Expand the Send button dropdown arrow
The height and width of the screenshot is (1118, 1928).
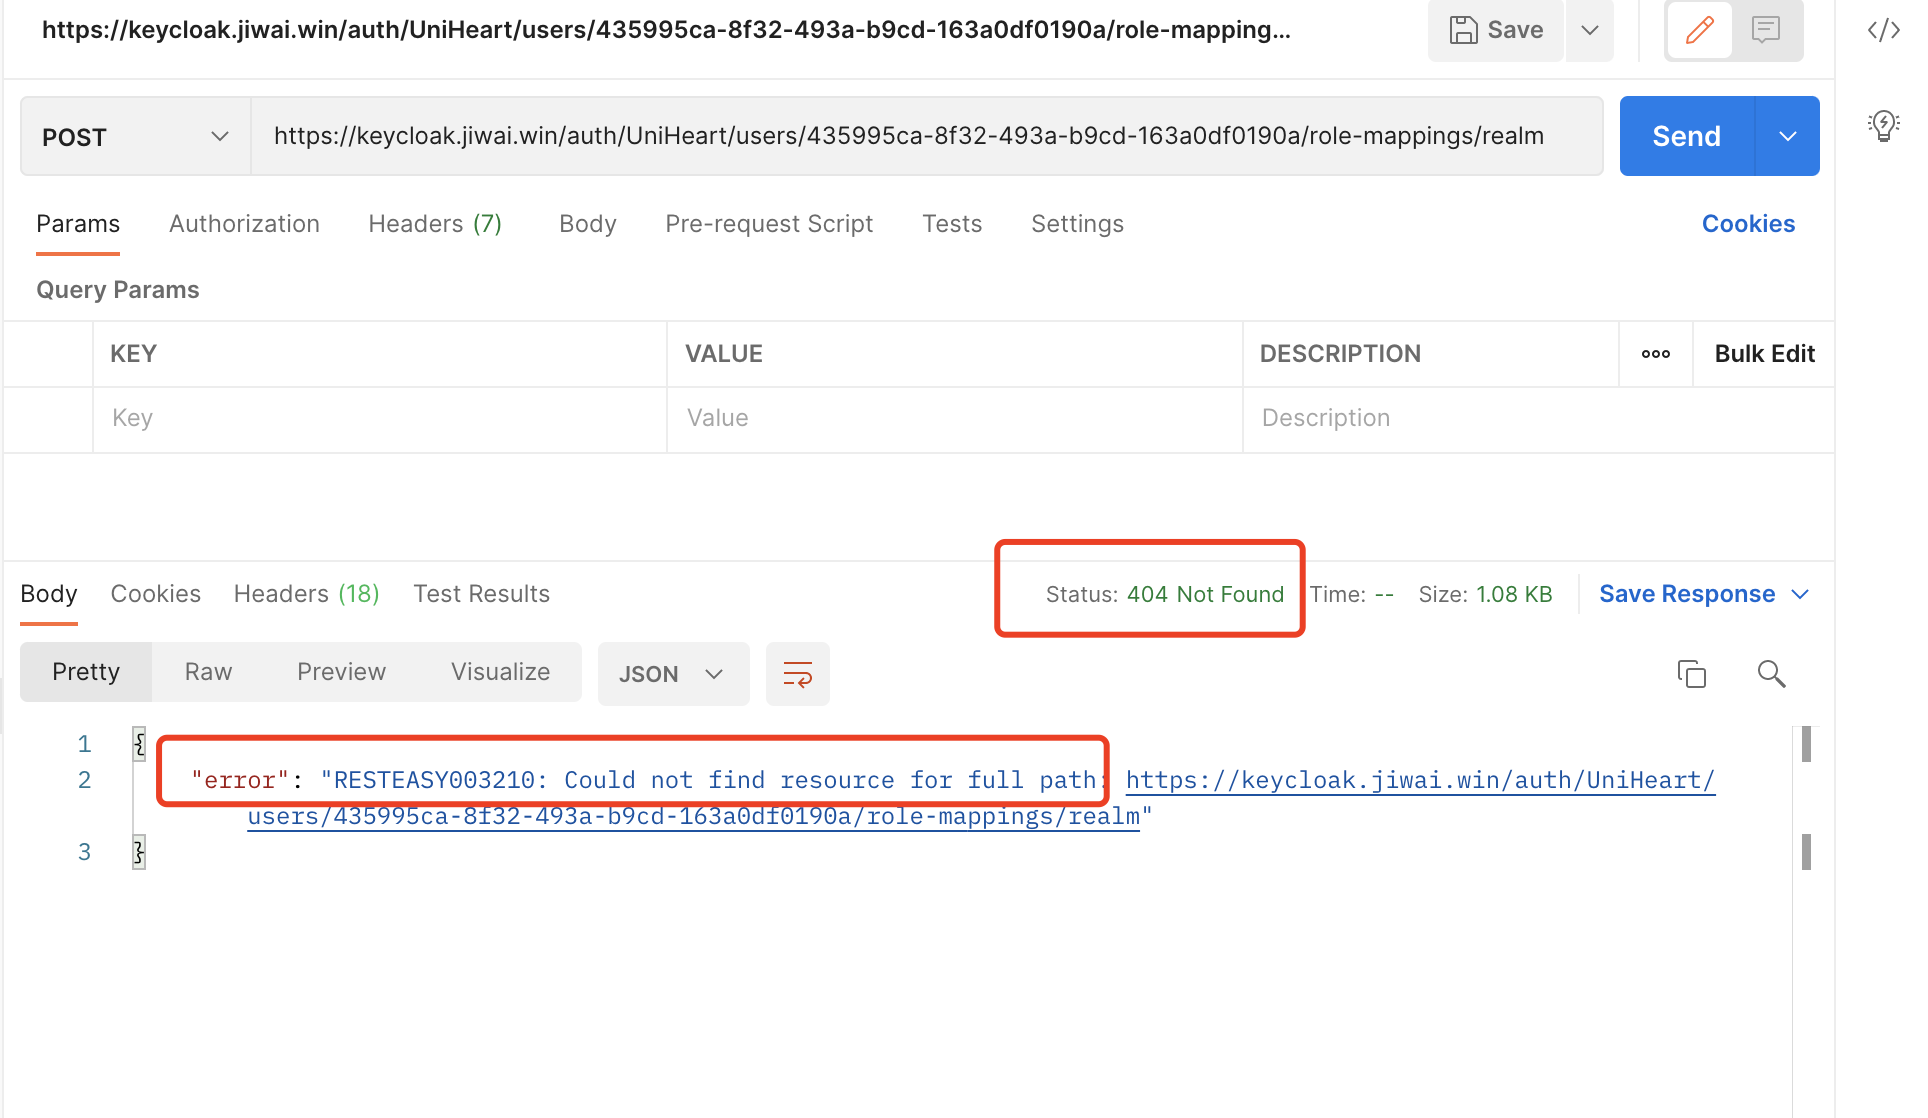coord(1787,136)
